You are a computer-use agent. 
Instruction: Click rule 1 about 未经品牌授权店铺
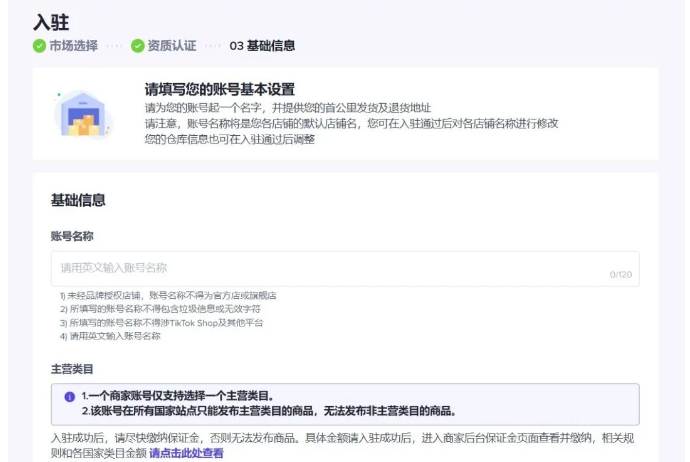(x=167, y=296)
